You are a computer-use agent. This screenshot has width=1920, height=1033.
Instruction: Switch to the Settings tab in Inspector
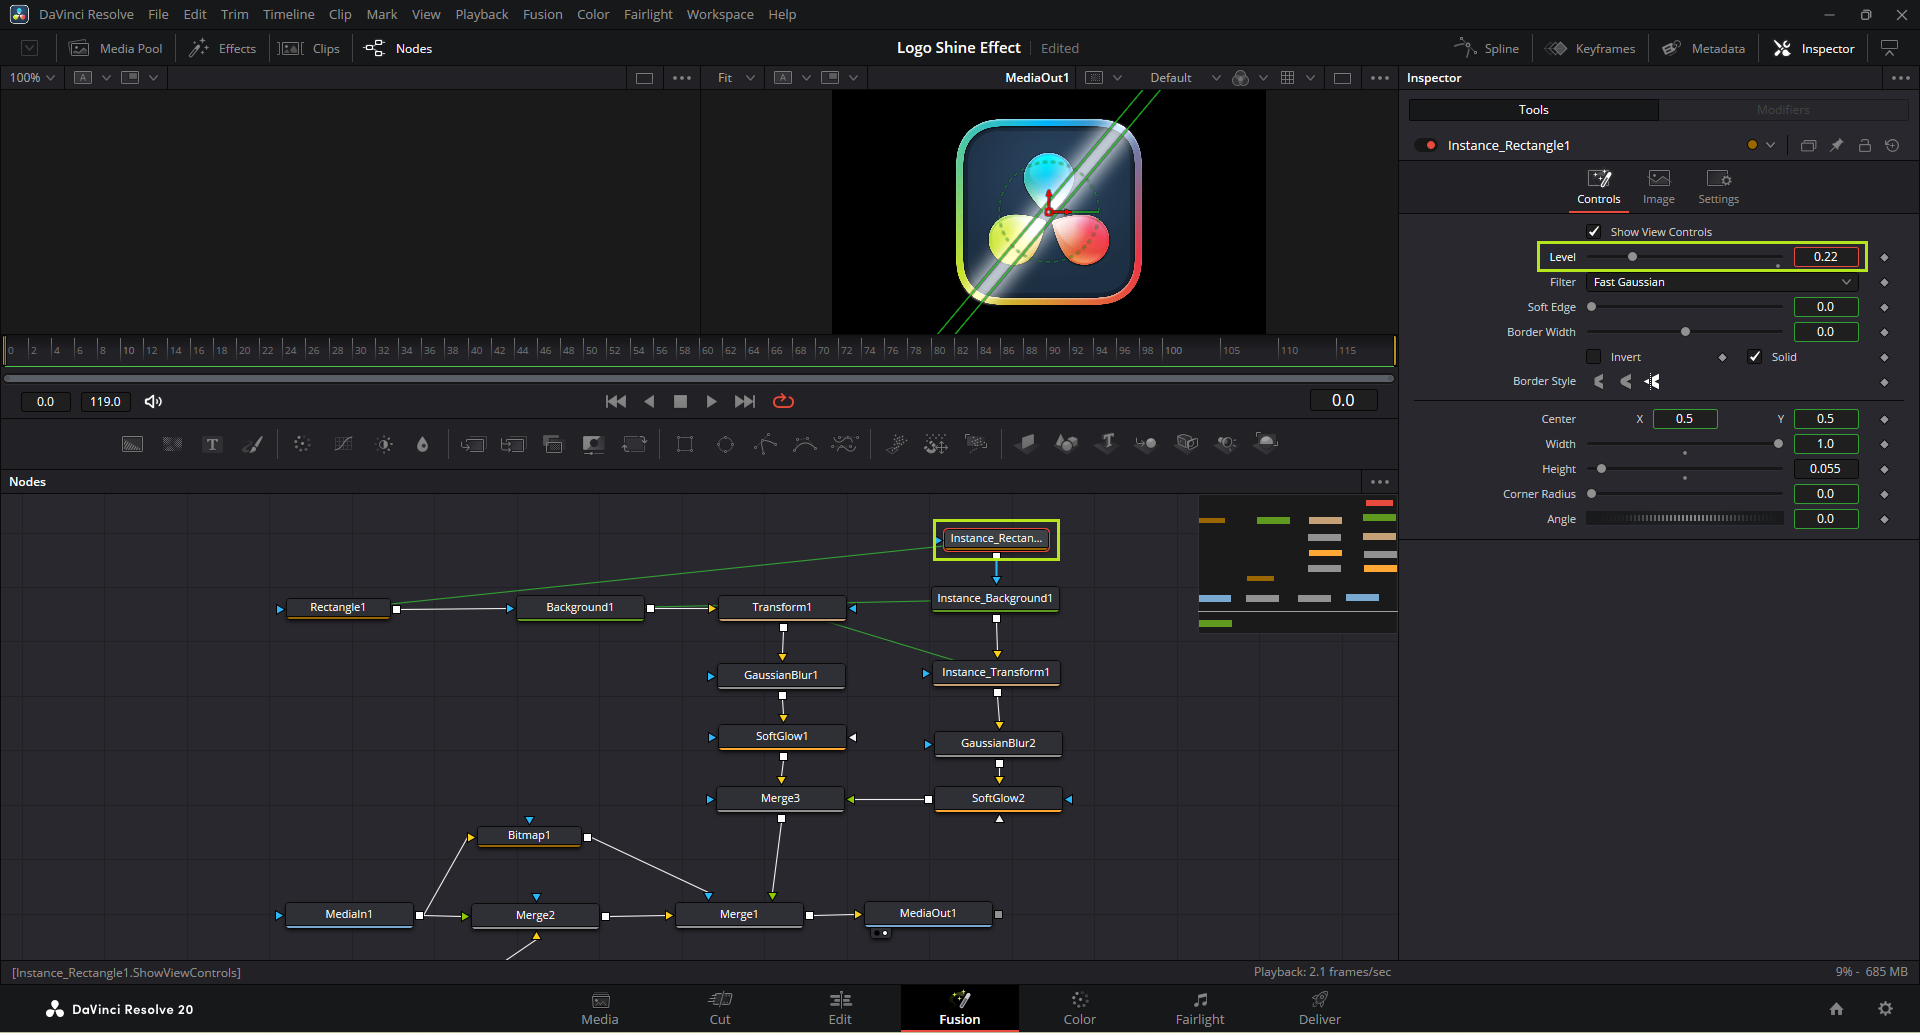(x=1718, y=187)
